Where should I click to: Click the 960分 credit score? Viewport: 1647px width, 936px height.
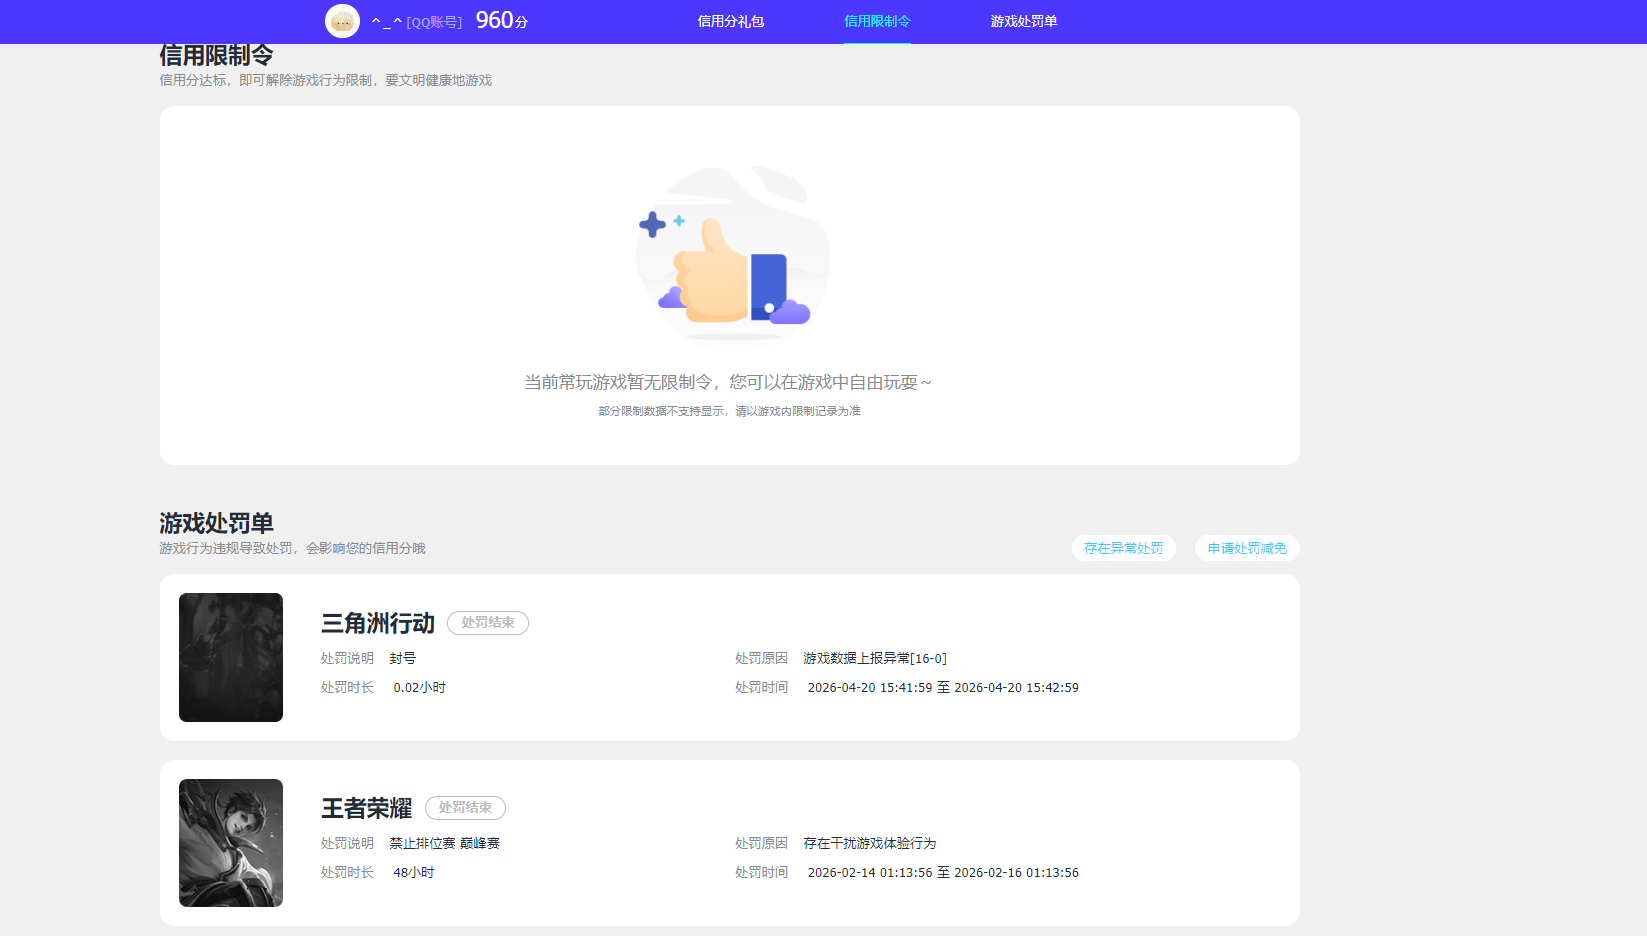[501, 20]
